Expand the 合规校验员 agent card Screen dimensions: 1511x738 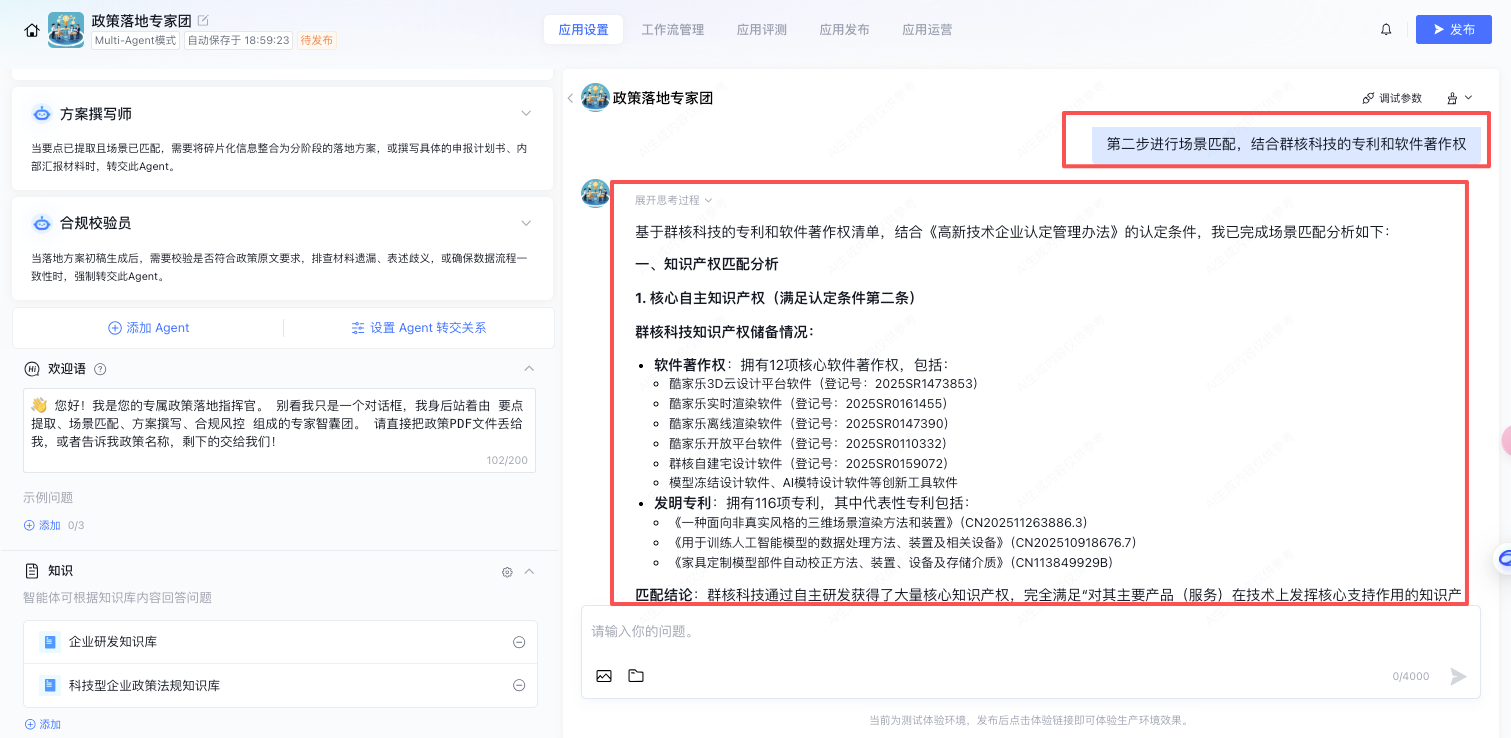pyautogui.click(x=526, y=222)
